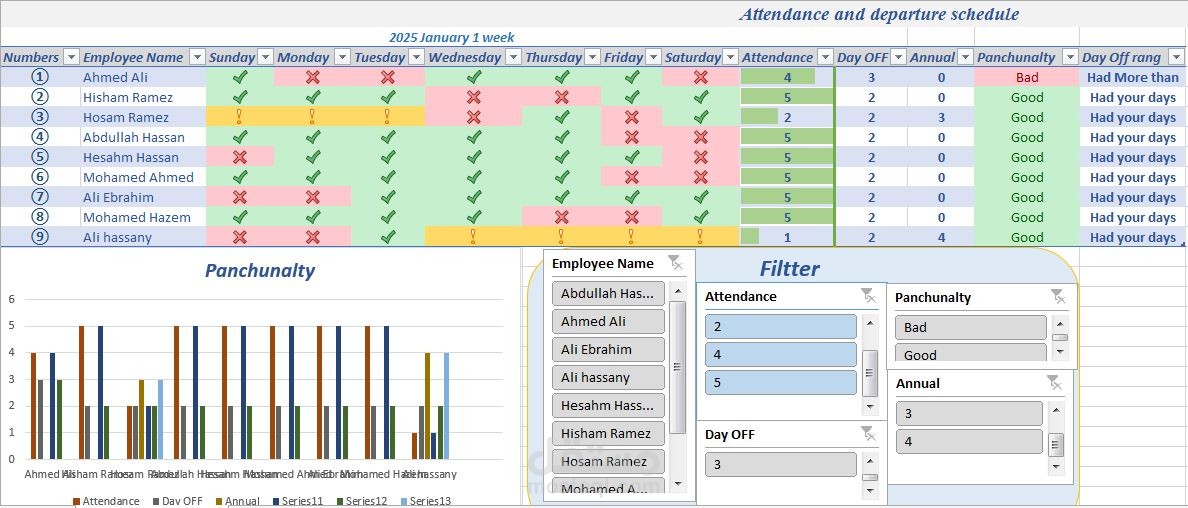The width and height of the screenshot is (1188, 508).
Task: Click the Annual slicer scrollbar thumb
Action: [x=1056, y=444]
